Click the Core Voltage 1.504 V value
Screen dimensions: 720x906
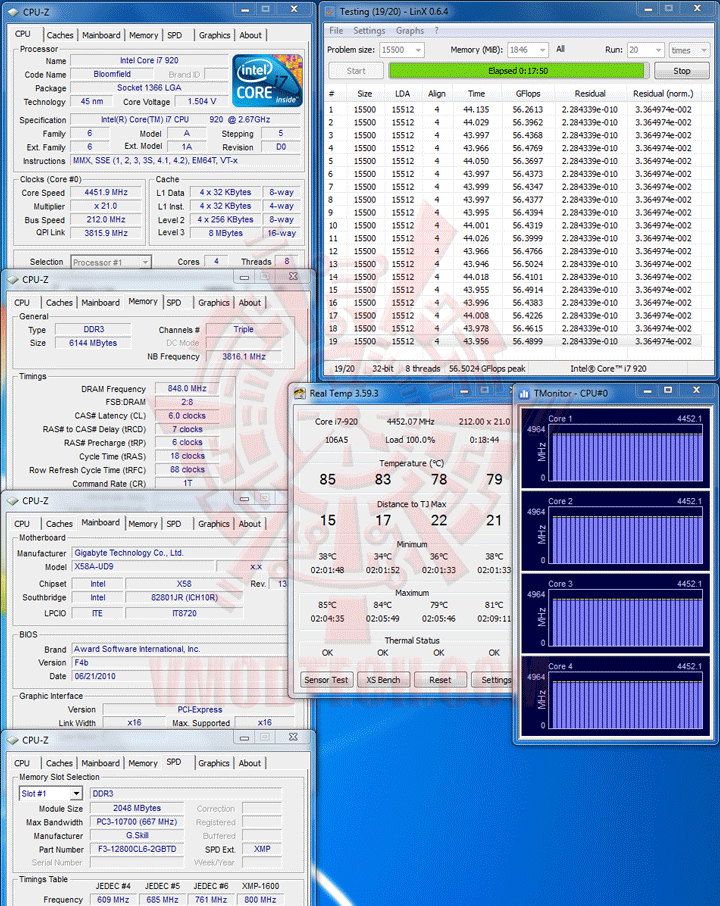[x=202, y=101]
